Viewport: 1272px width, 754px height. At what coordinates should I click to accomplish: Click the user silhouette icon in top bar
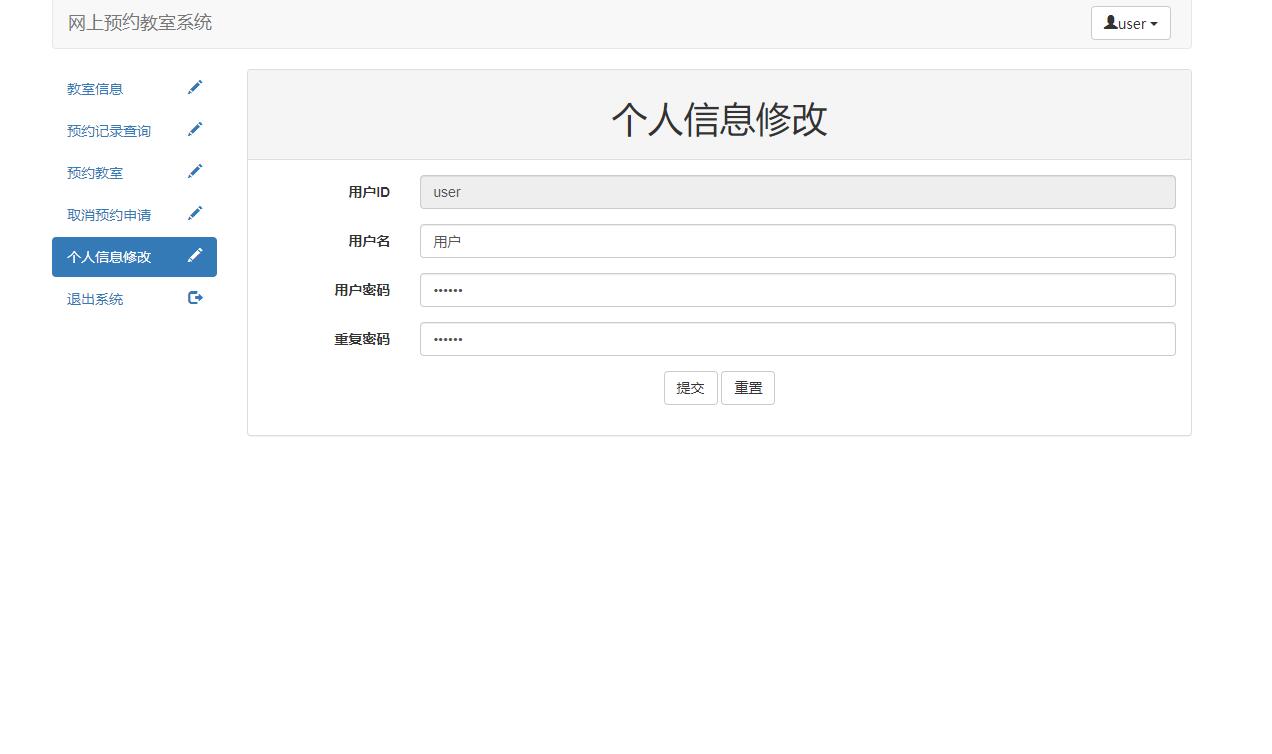(1110, 23)
